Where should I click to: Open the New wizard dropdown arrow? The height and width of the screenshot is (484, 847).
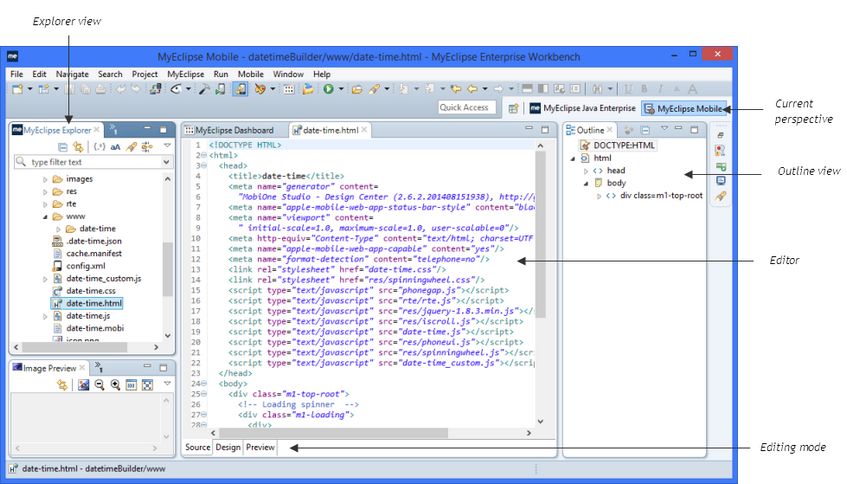pos(30,89)
